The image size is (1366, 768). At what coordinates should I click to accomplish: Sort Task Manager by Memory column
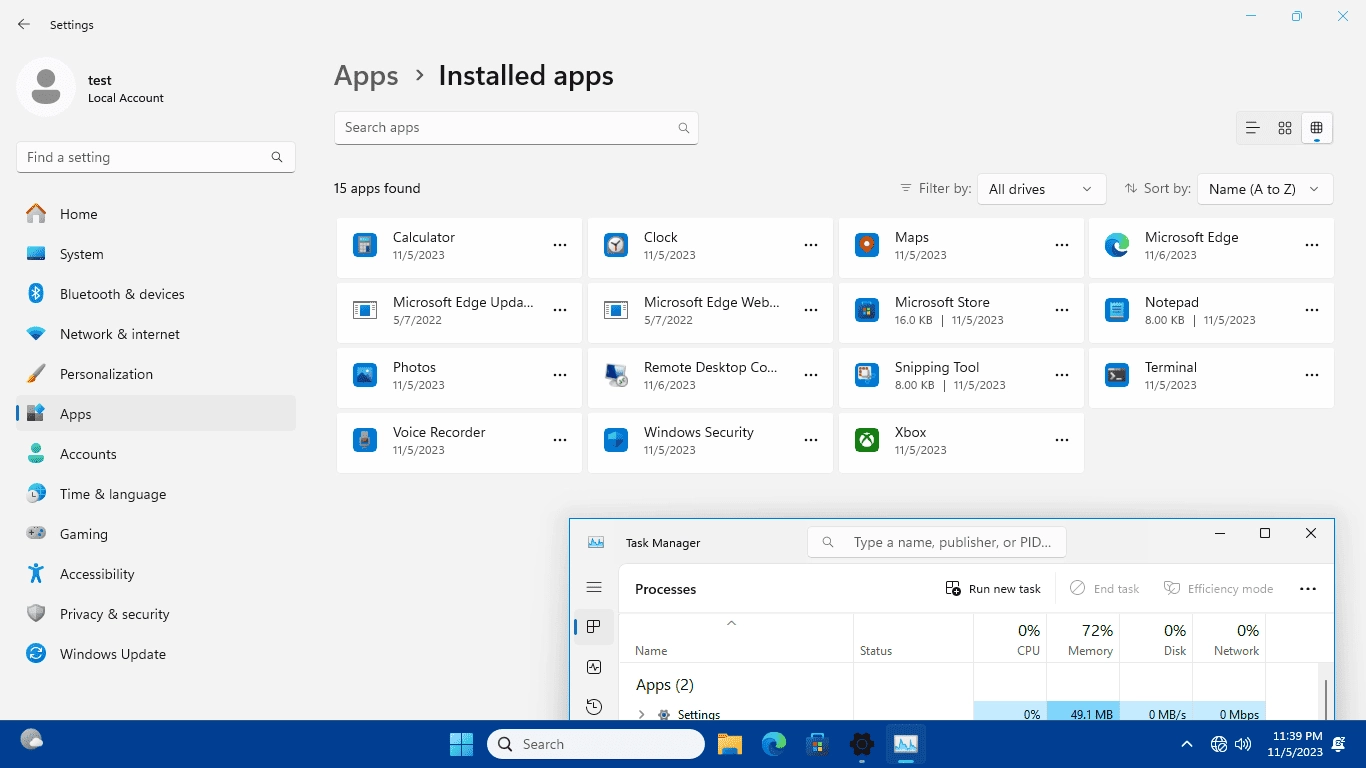coord(1083,639)
